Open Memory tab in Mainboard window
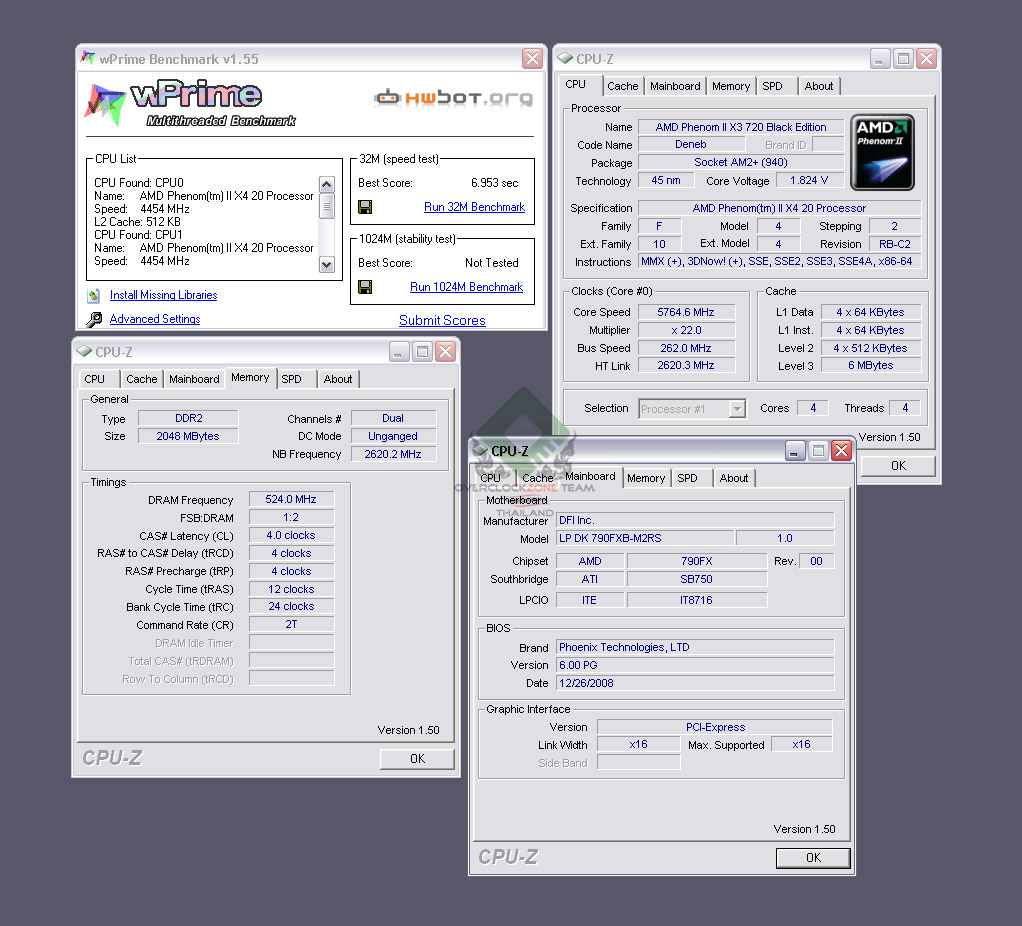The width and height of the screenshot is (1022, 926). 646,478
